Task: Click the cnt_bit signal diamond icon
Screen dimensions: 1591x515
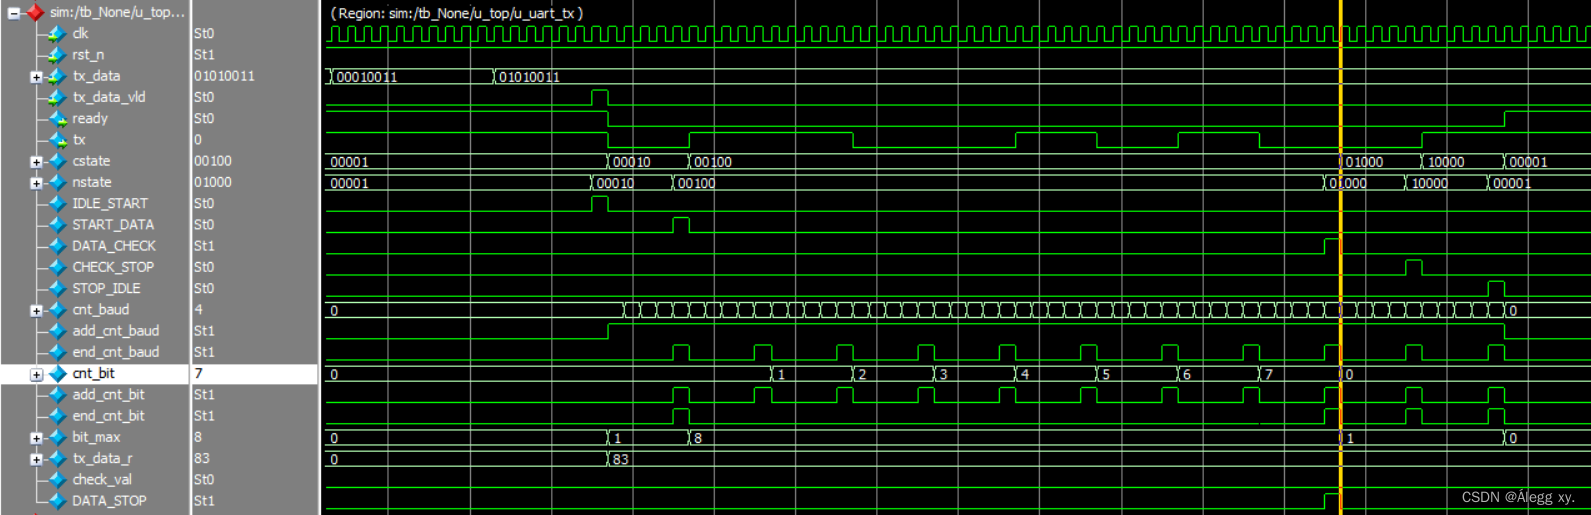Action: [x=57, y=374]
